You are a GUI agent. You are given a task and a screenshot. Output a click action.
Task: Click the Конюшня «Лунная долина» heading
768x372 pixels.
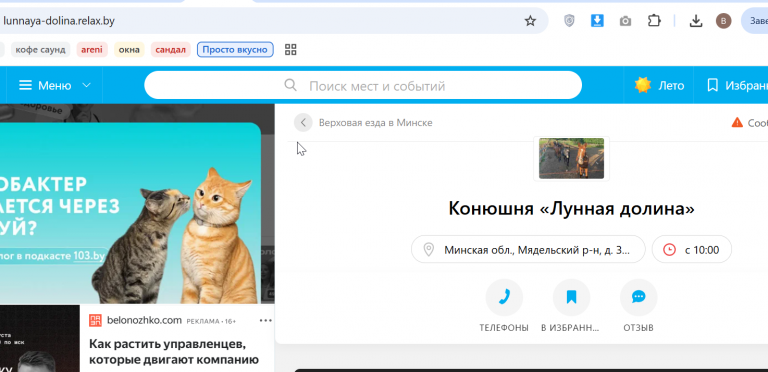571,209
